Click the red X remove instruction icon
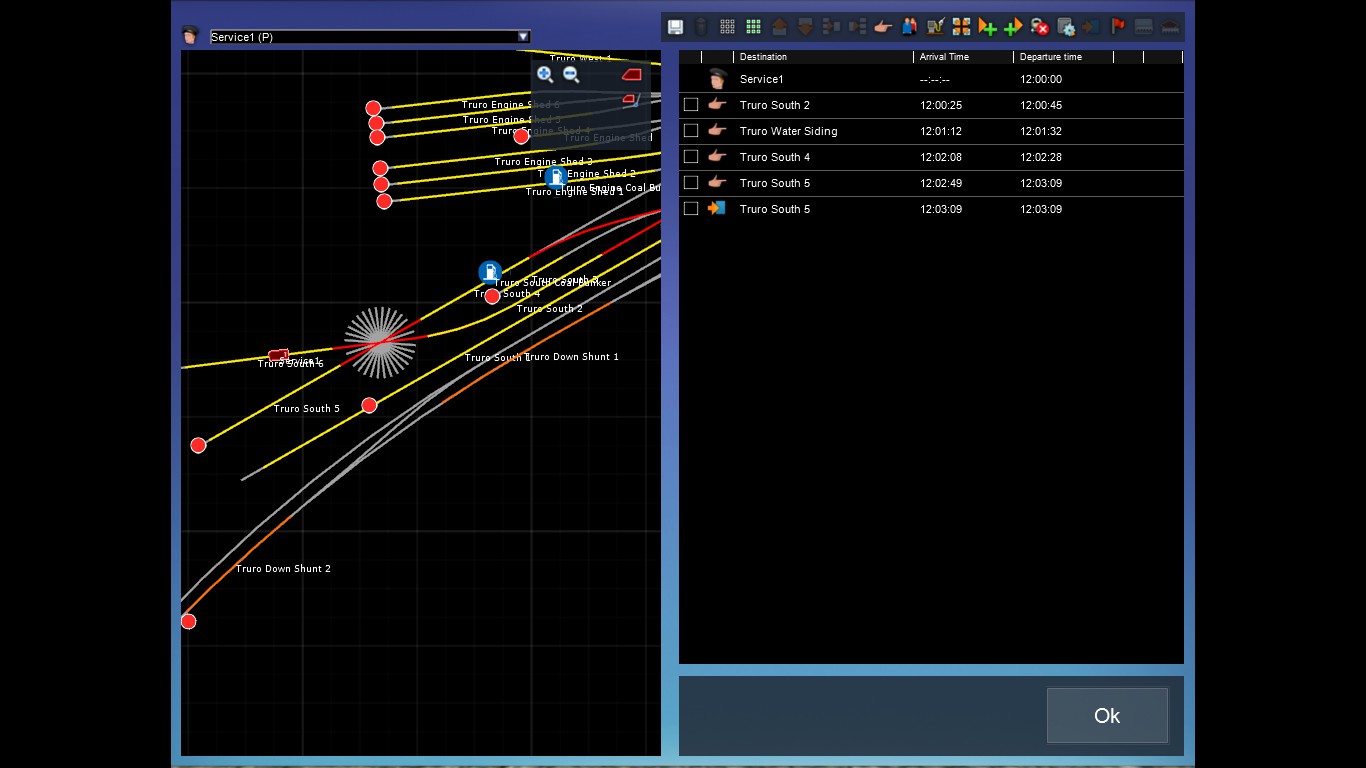This screenshot has height=768, width=1366. pyautogui.click(x=1040, y=27)
